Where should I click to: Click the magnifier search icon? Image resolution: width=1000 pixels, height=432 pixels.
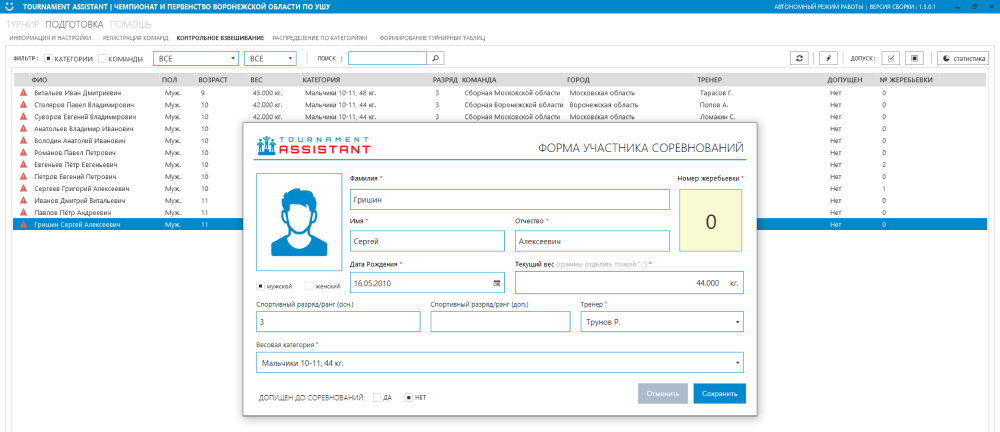(x=435, y=58)
